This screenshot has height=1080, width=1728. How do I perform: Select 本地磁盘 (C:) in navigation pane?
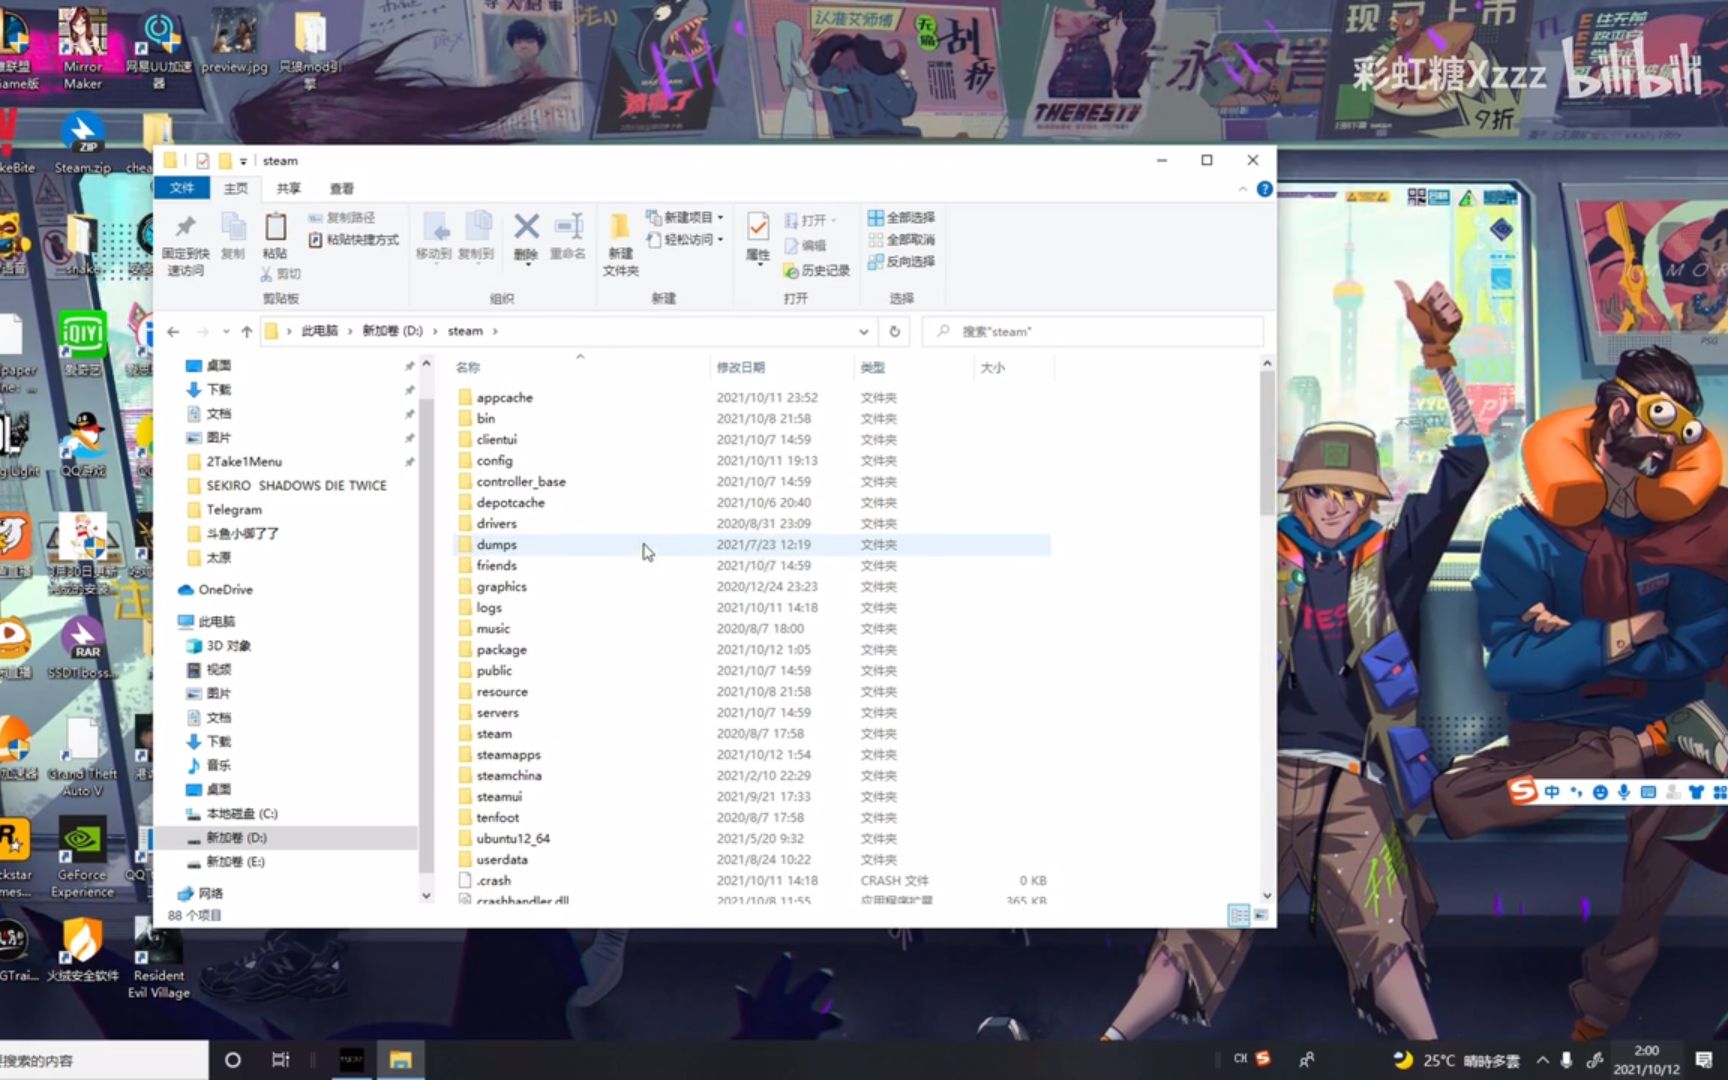tap(241, 813)
